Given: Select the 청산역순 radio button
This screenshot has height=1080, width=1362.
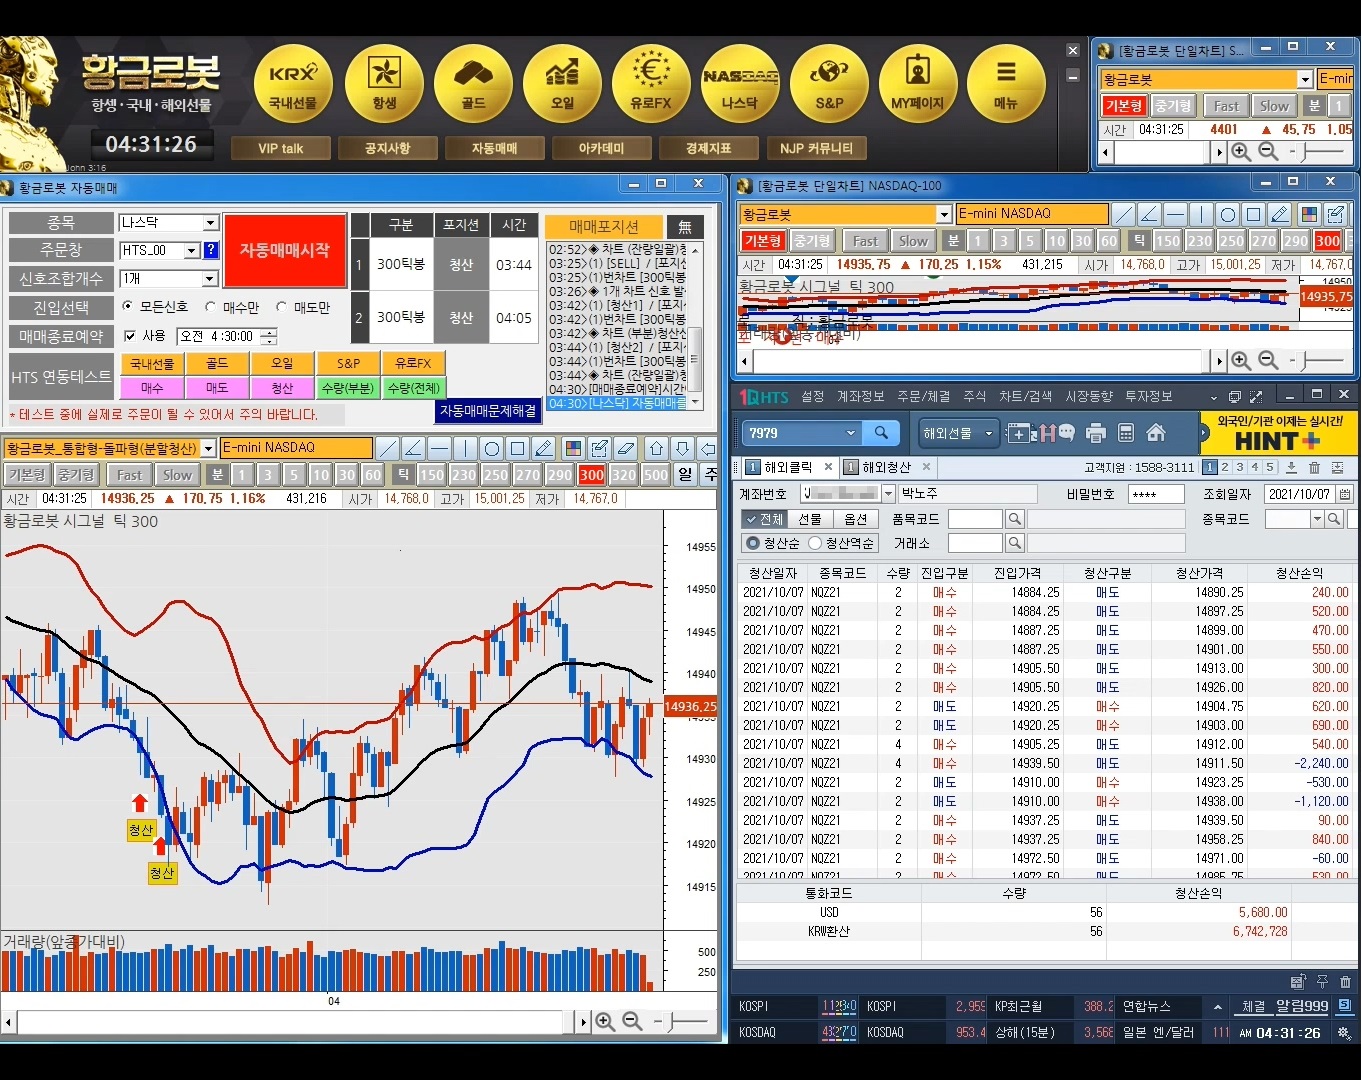Looking at the screenshot, I should [x=815, y=543].
